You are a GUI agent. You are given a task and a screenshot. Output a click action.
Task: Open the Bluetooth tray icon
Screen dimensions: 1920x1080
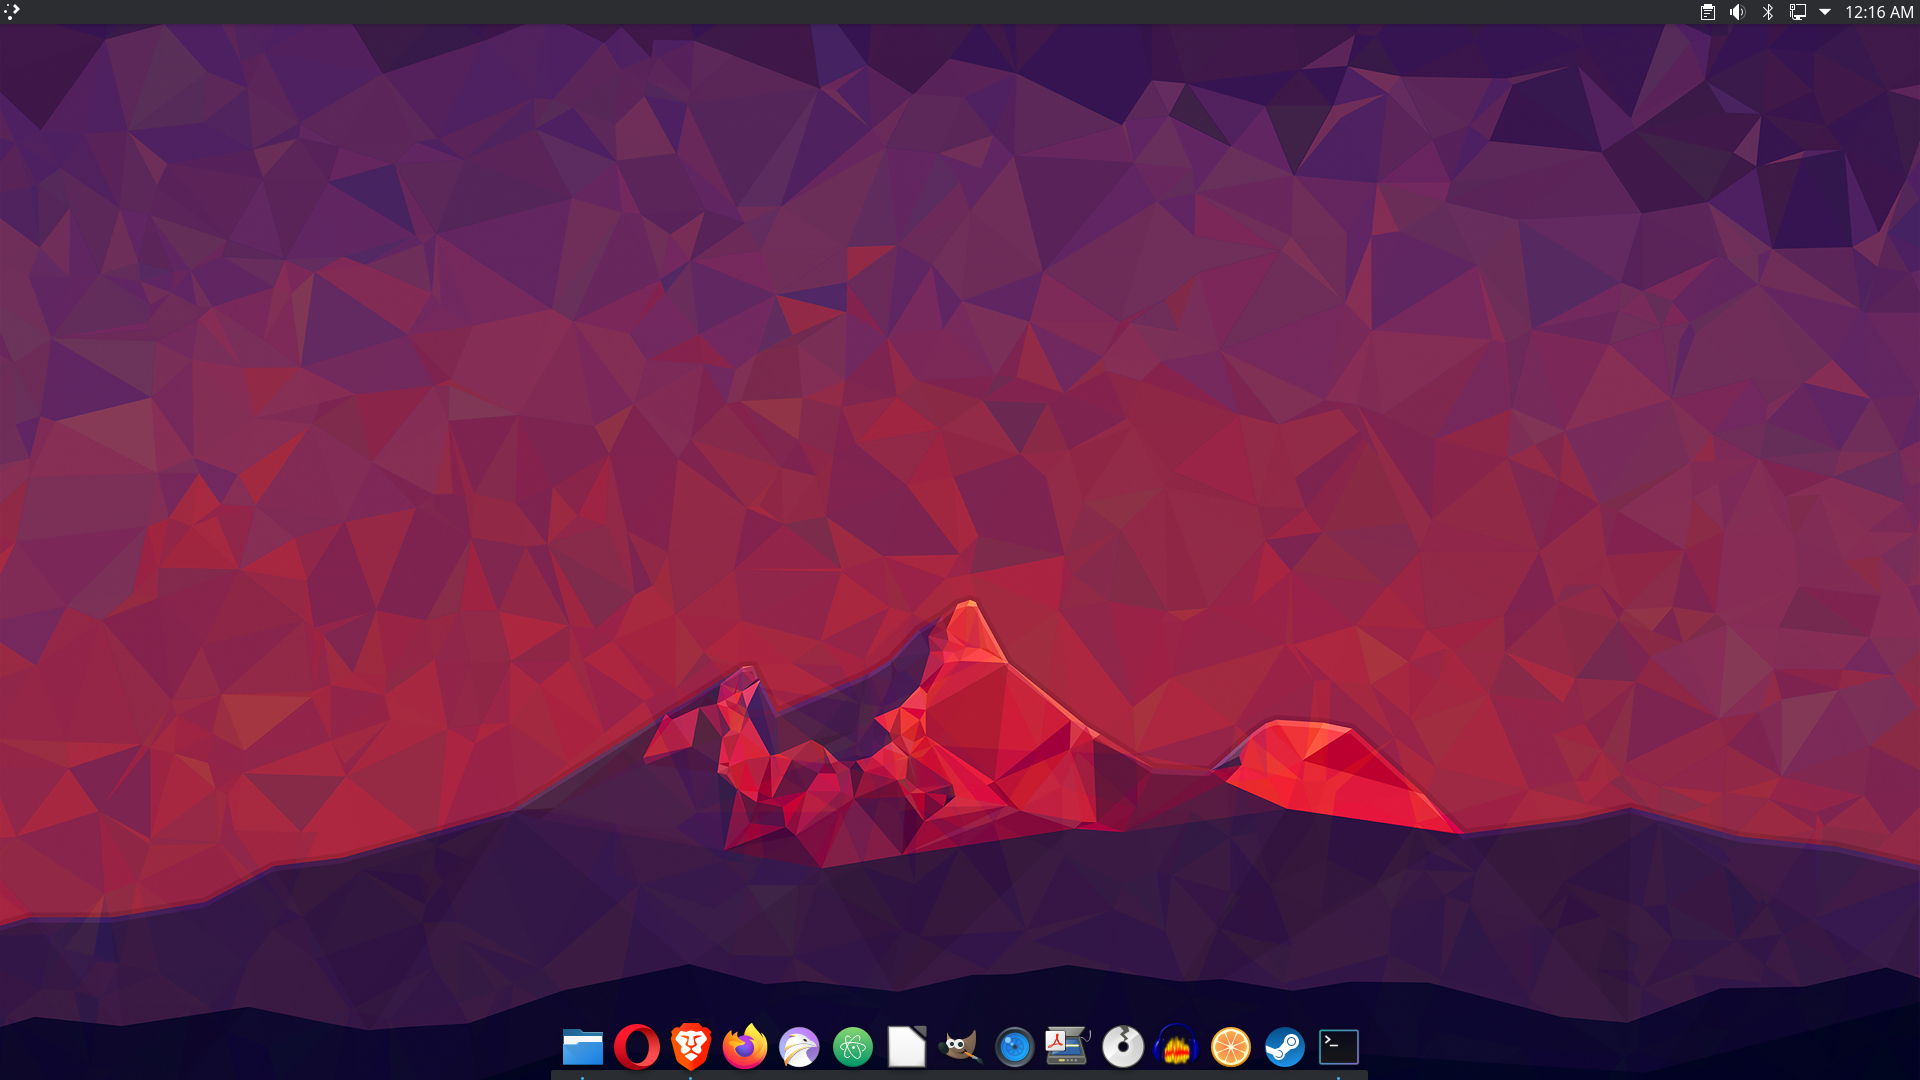coord(1768,12)
